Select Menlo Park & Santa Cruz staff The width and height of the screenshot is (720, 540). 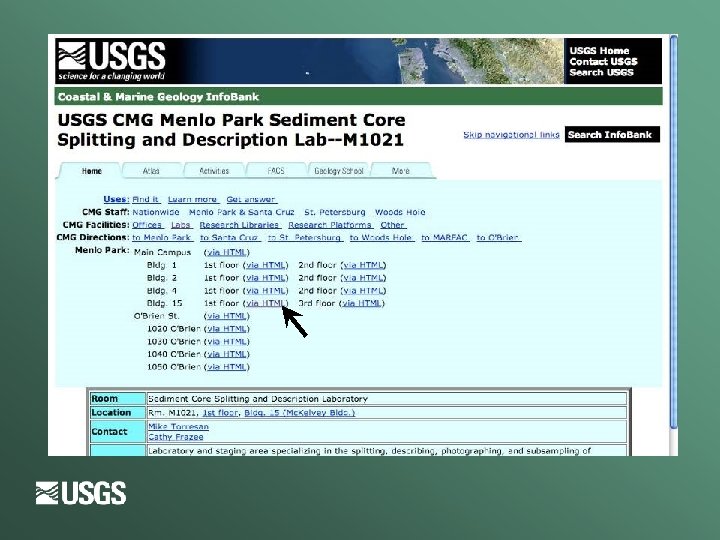(x=242, y=212)
